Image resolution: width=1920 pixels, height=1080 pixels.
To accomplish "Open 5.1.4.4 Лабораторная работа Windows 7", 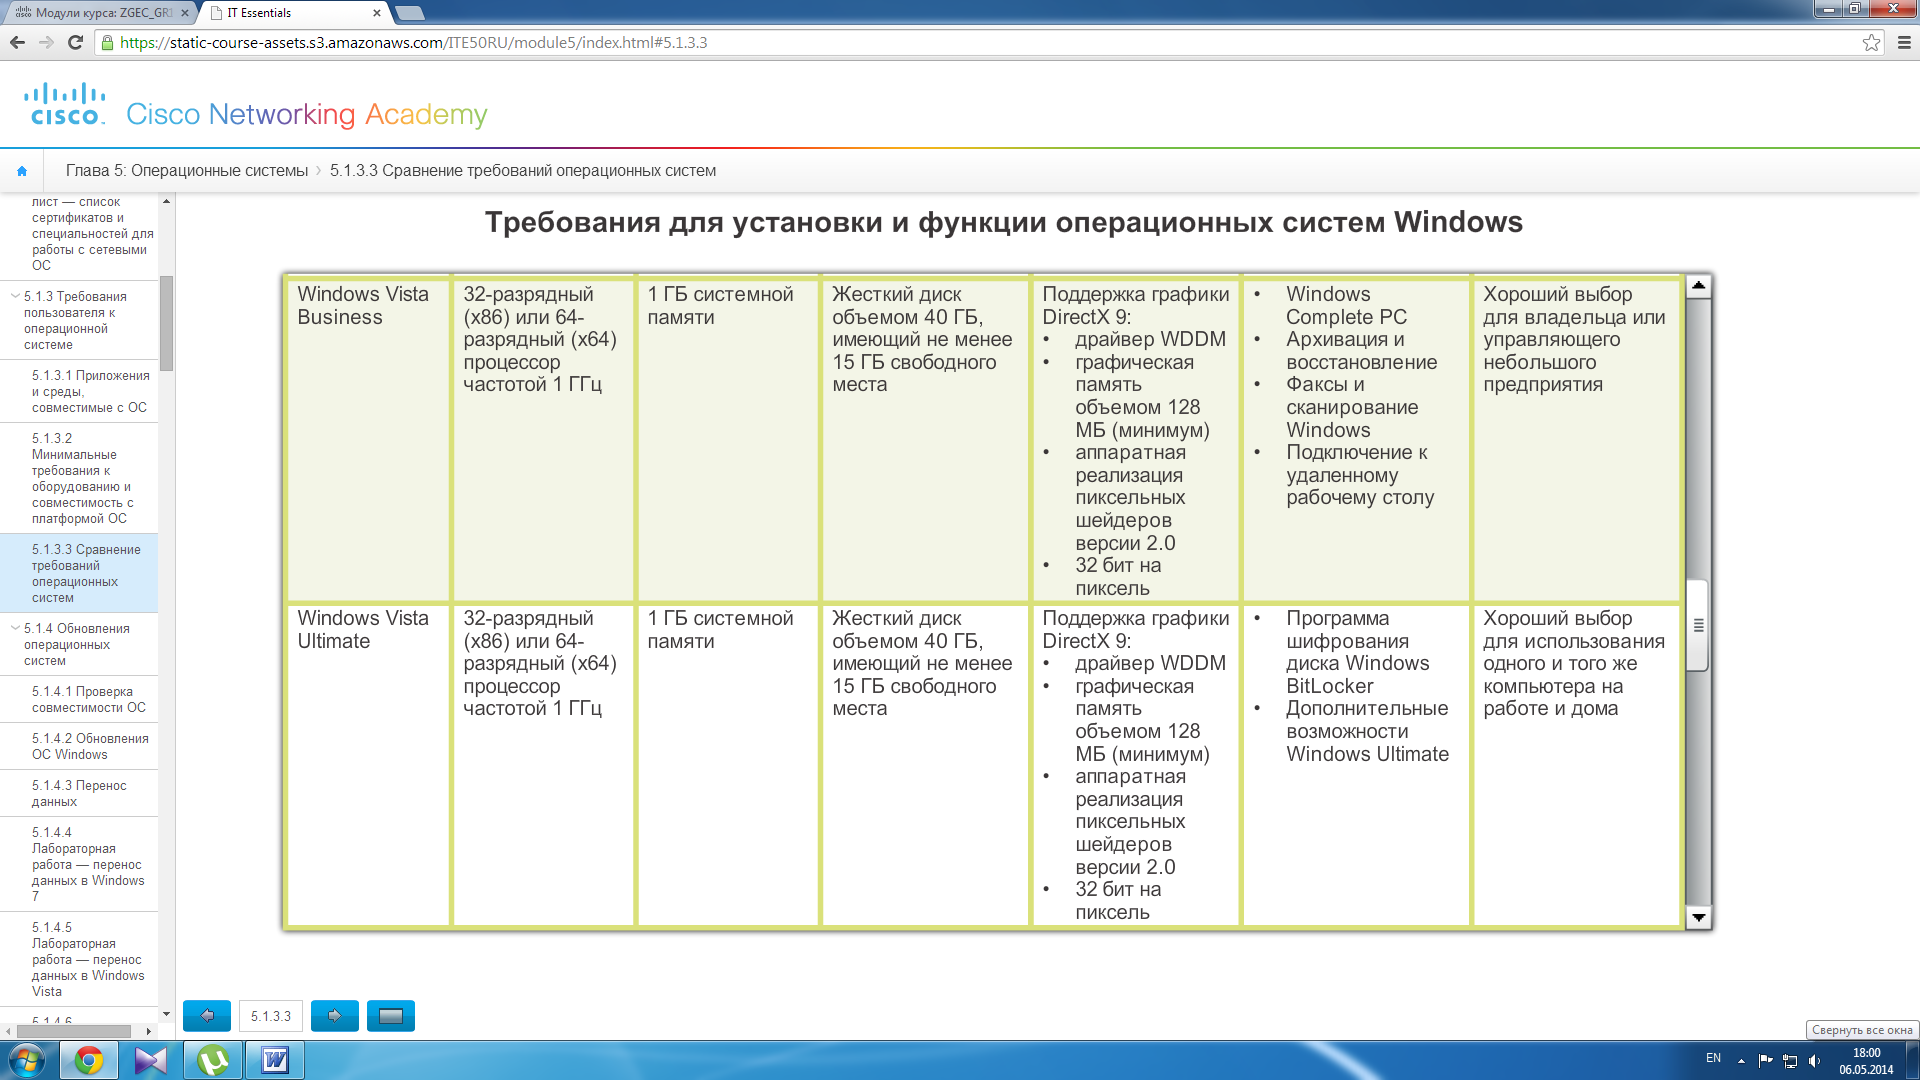I will [x=88, y=864].
